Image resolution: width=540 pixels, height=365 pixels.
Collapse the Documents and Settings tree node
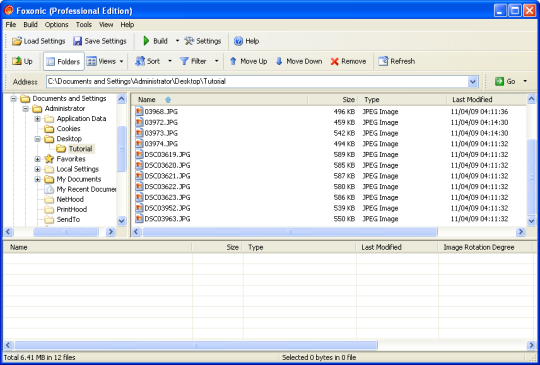pyautogui.click(x=13, y=99)
